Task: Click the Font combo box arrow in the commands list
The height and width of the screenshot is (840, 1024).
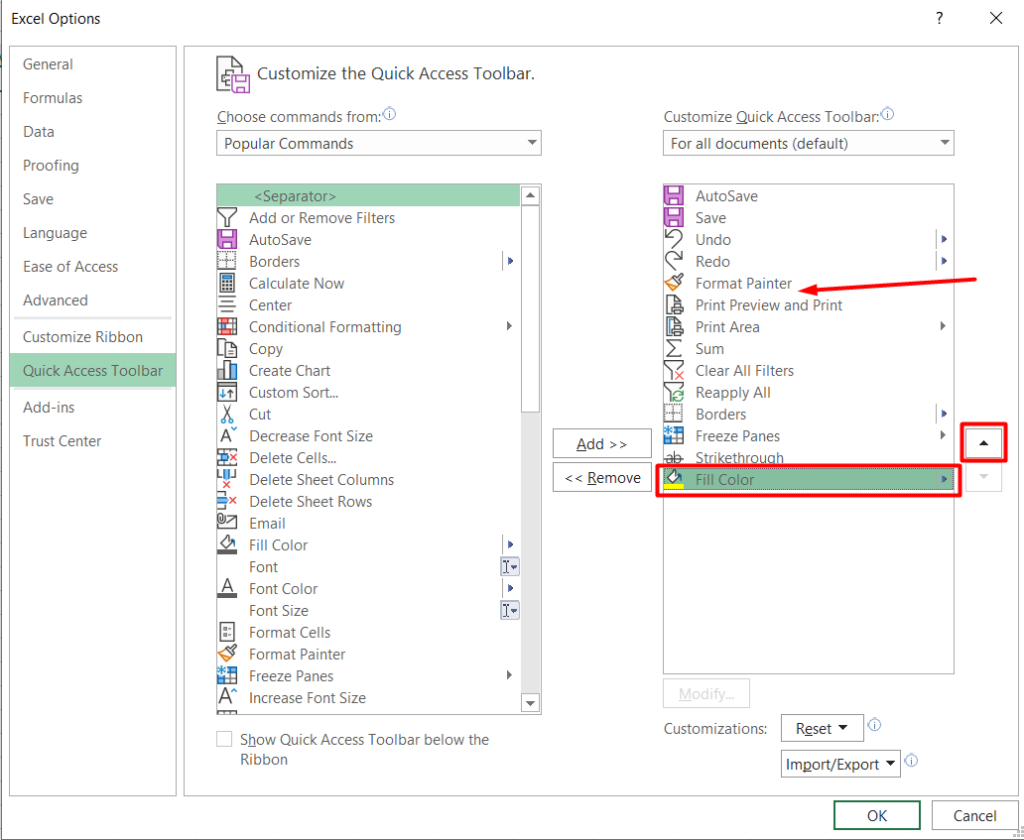Action: pyautogui.click(x=510, y=567)
